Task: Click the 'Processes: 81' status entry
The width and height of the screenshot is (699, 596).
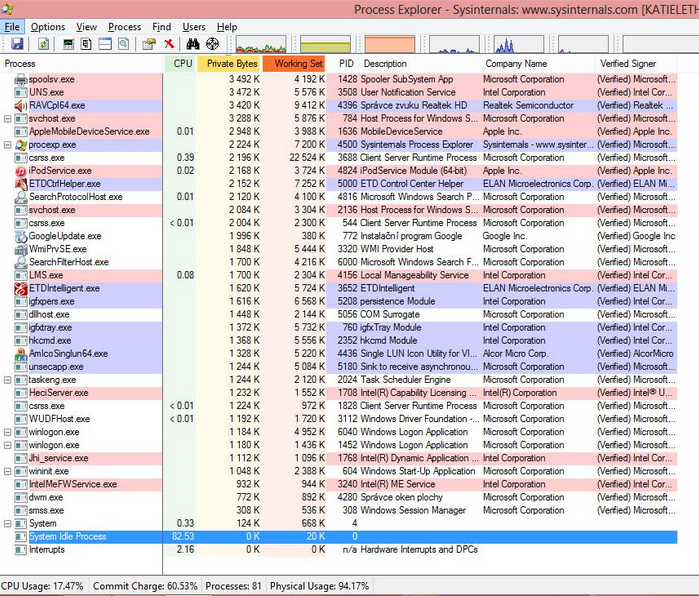Action: click(x=233, y=586)
